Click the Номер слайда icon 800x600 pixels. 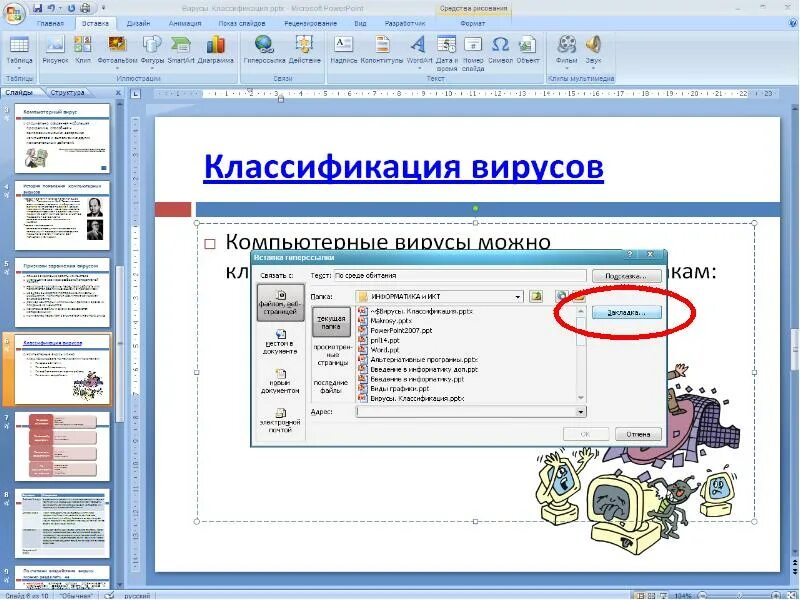pos(473,54)
